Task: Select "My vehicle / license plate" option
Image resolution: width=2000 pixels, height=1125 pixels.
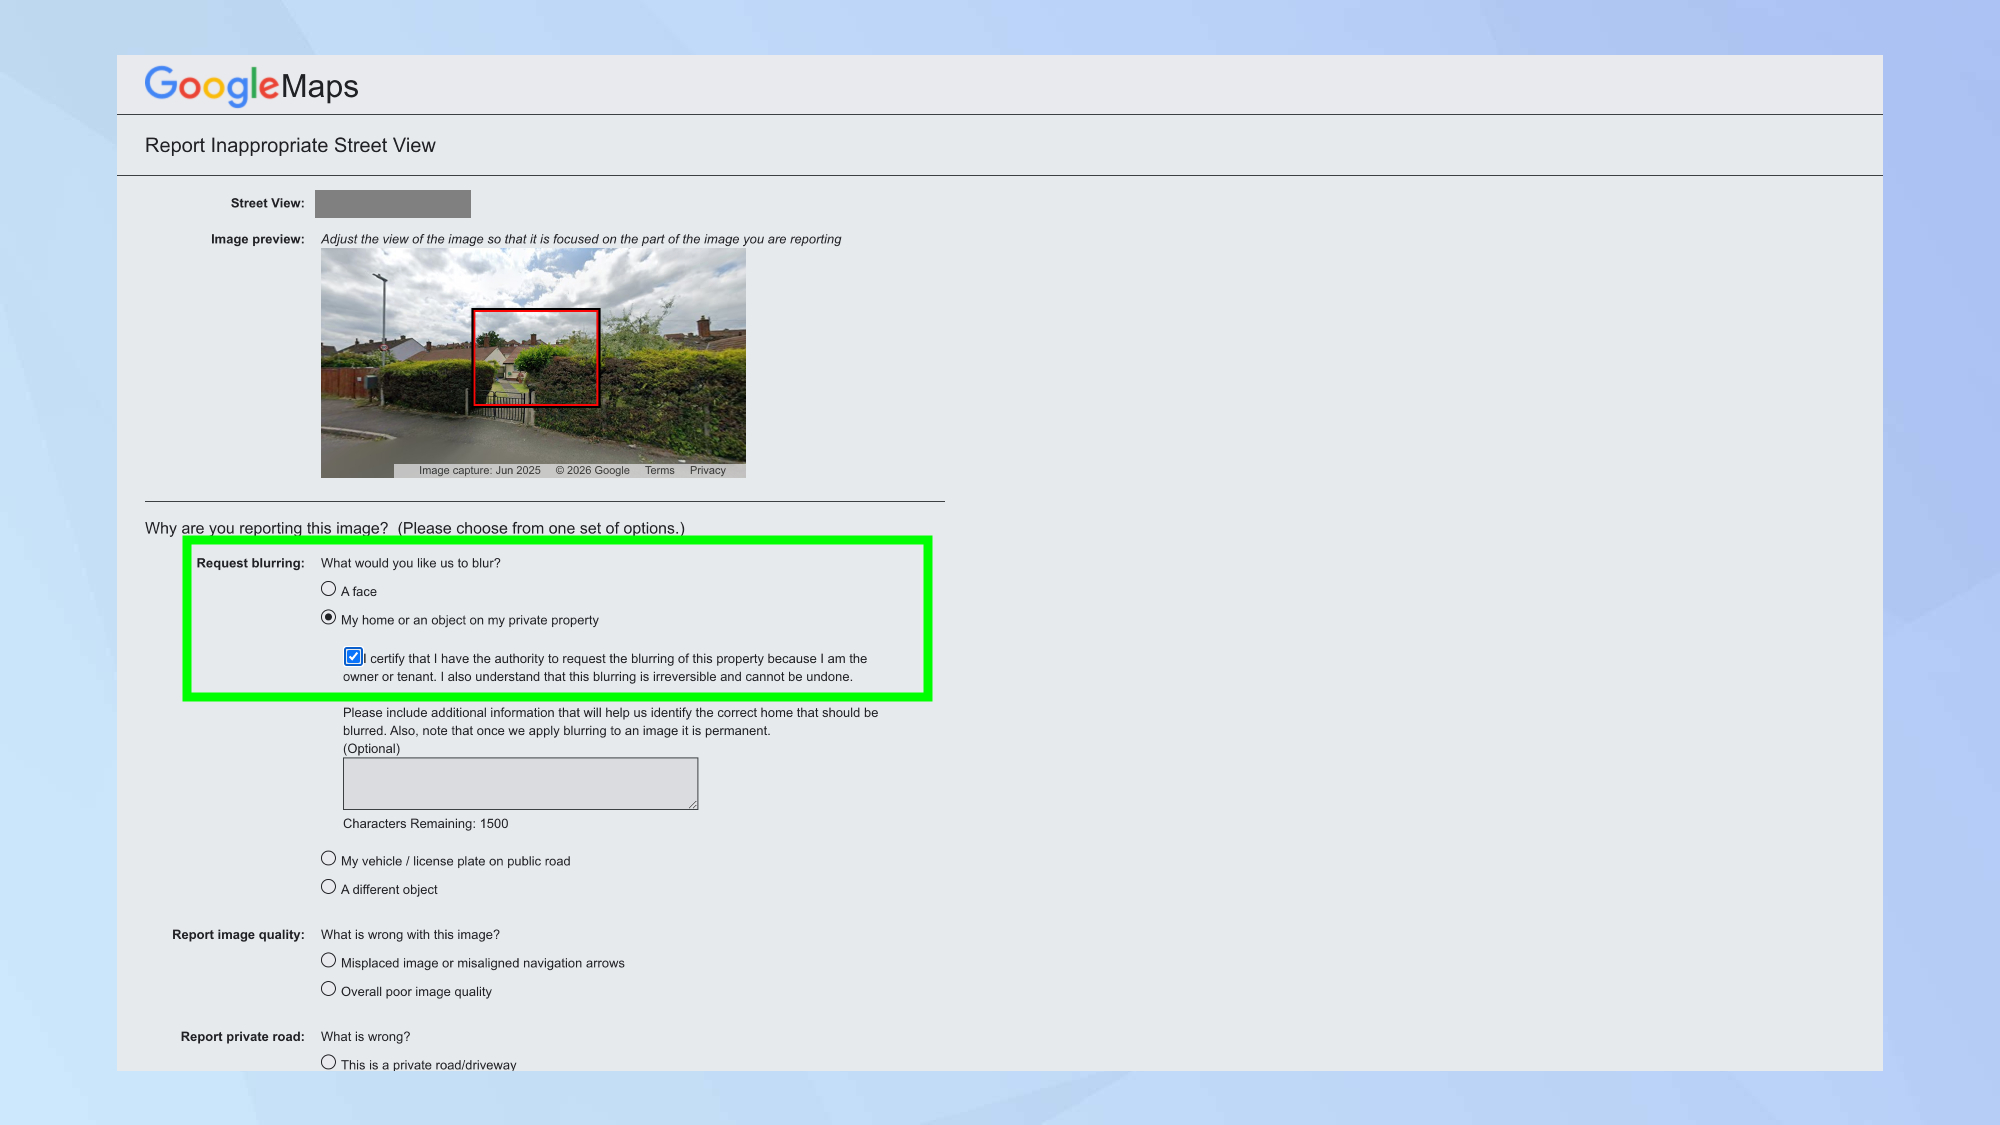Action: click(328, 858)
